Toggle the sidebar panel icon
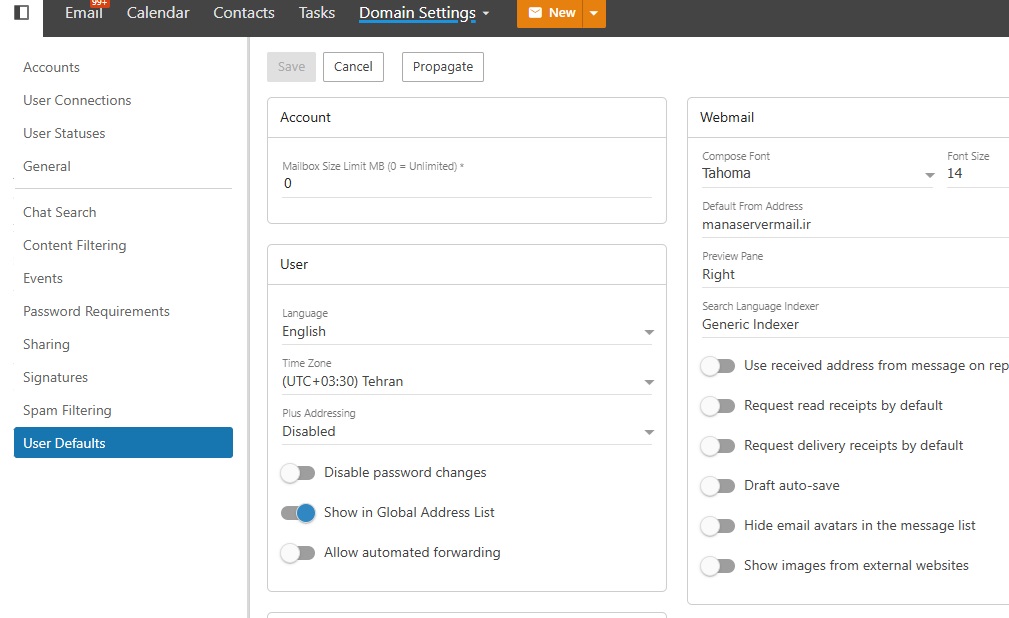 [21, 12]
